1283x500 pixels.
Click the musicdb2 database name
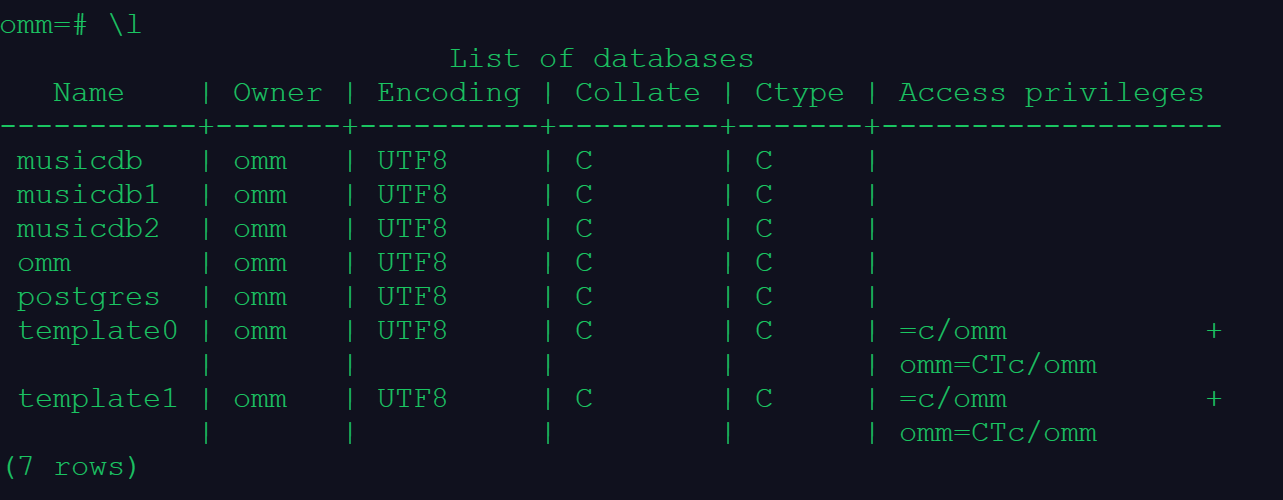(x=88, y=230)
